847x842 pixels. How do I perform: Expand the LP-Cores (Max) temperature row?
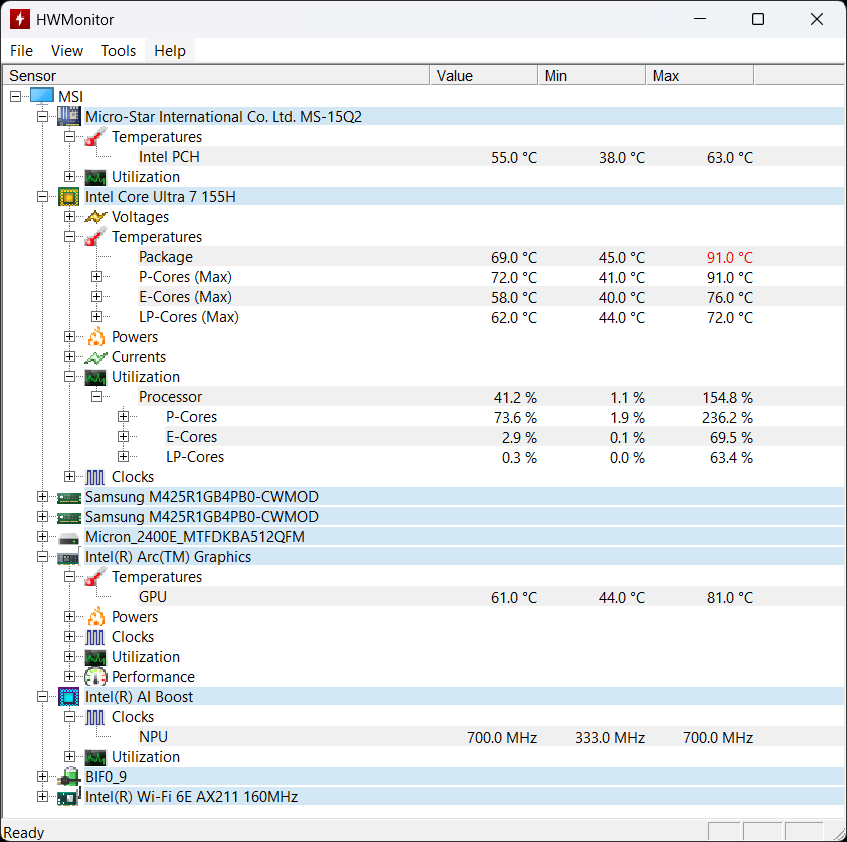coord(96,316)
